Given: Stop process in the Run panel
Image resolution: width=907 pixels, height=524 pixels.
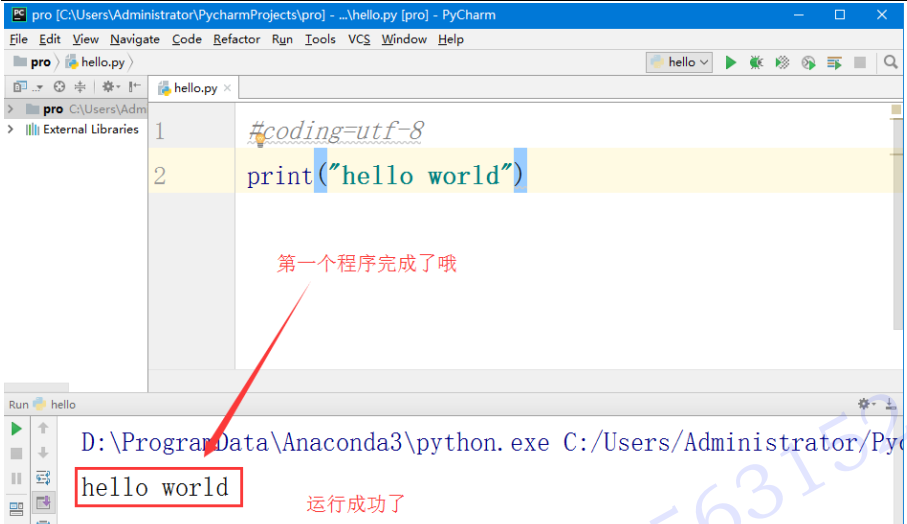Looking at the screenshot, I should point(16,453).
